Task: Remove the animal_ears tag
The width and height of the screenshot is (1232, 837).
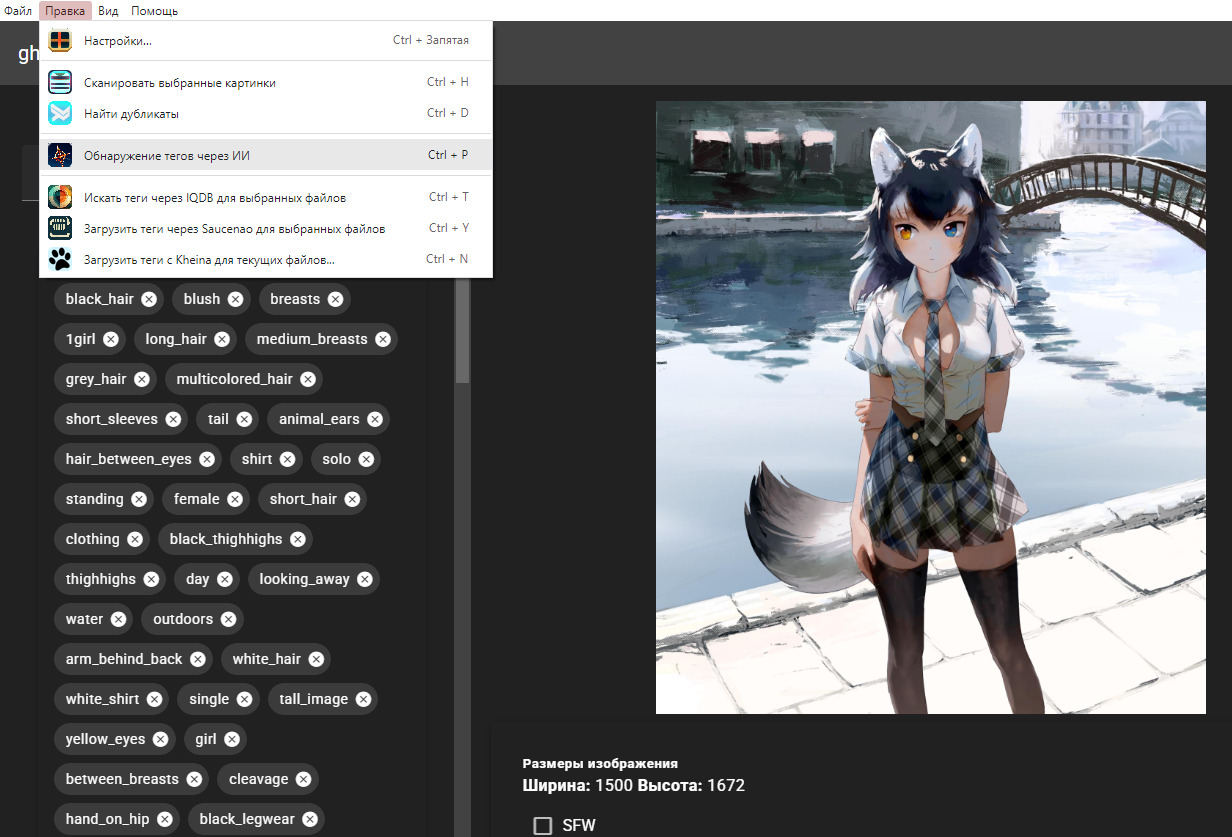Action: [x=375, y=419]
